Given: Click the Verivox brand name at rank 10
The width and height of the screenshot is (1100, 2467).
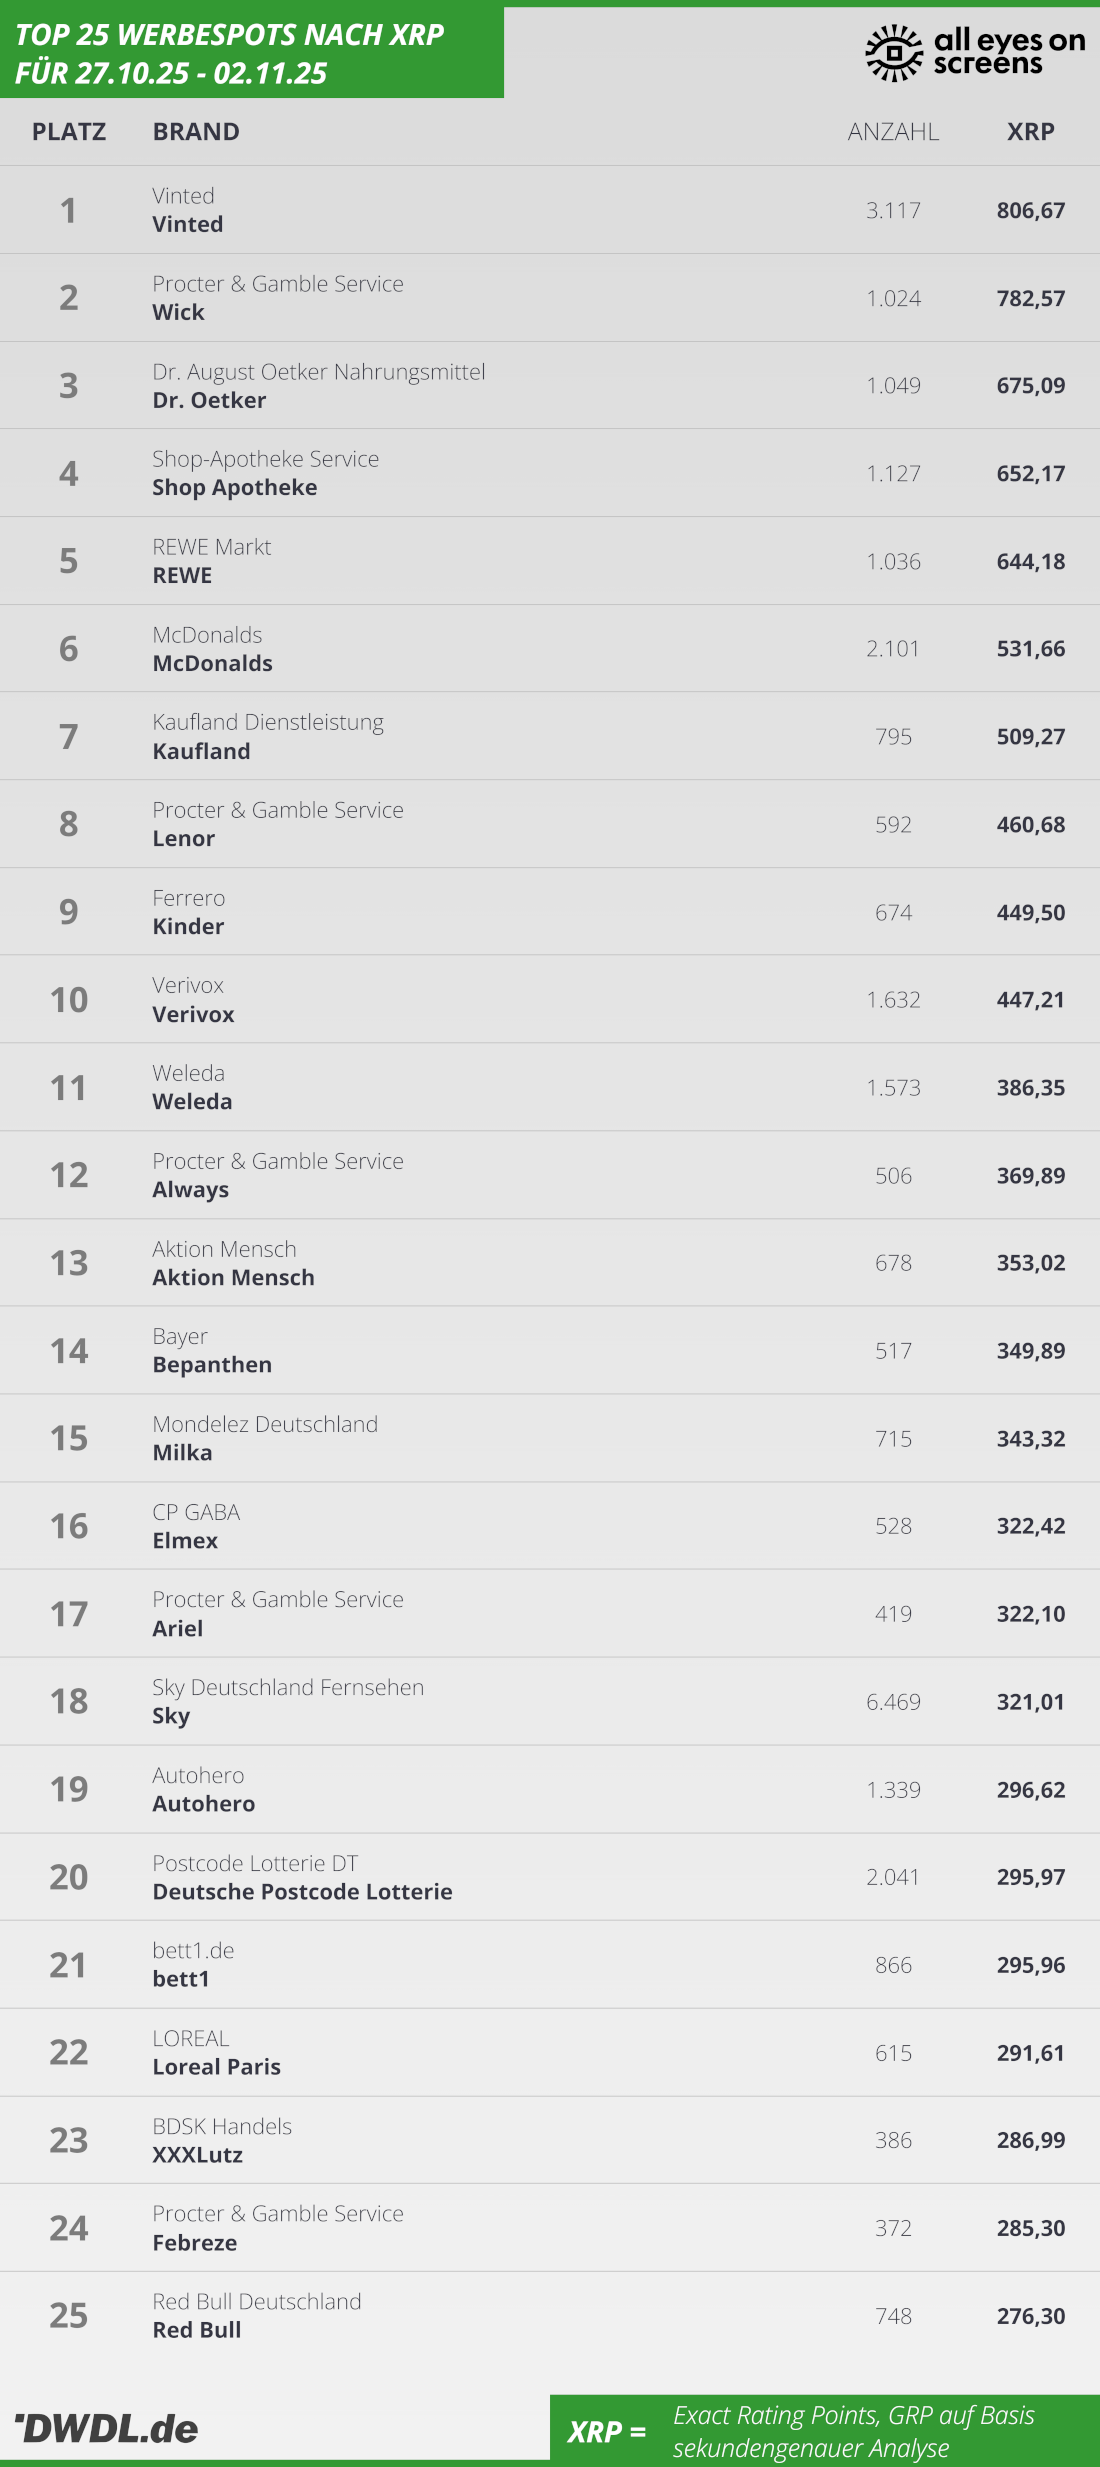Looking at the screenshot, I should click(194, 1014).
